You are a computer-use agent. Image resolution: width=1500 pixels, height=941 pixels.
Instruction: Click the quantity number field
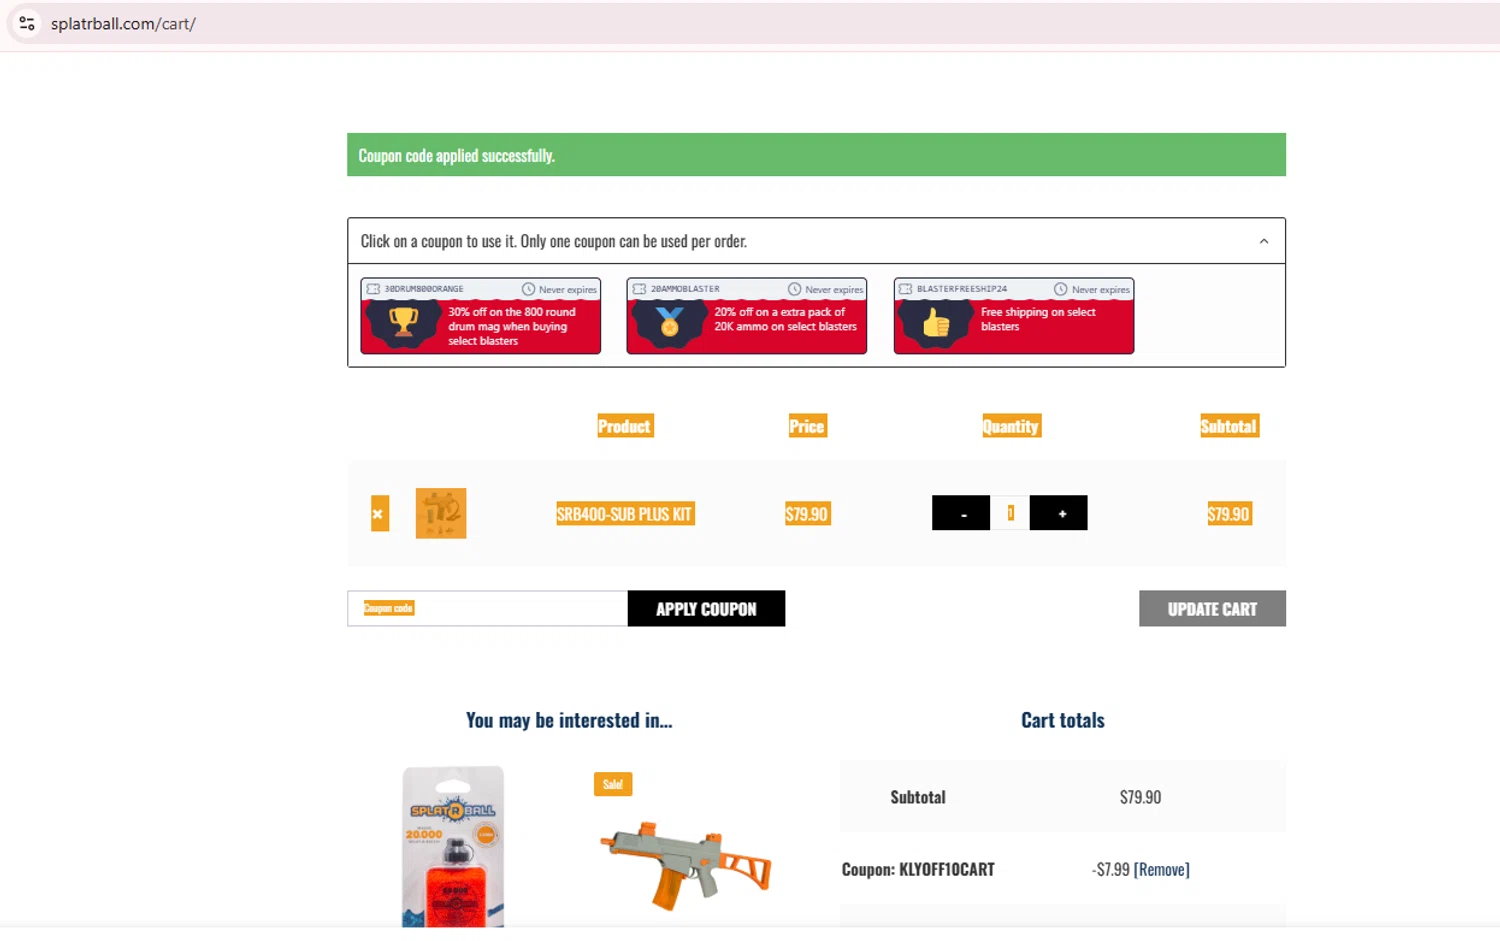point(1010,513)
